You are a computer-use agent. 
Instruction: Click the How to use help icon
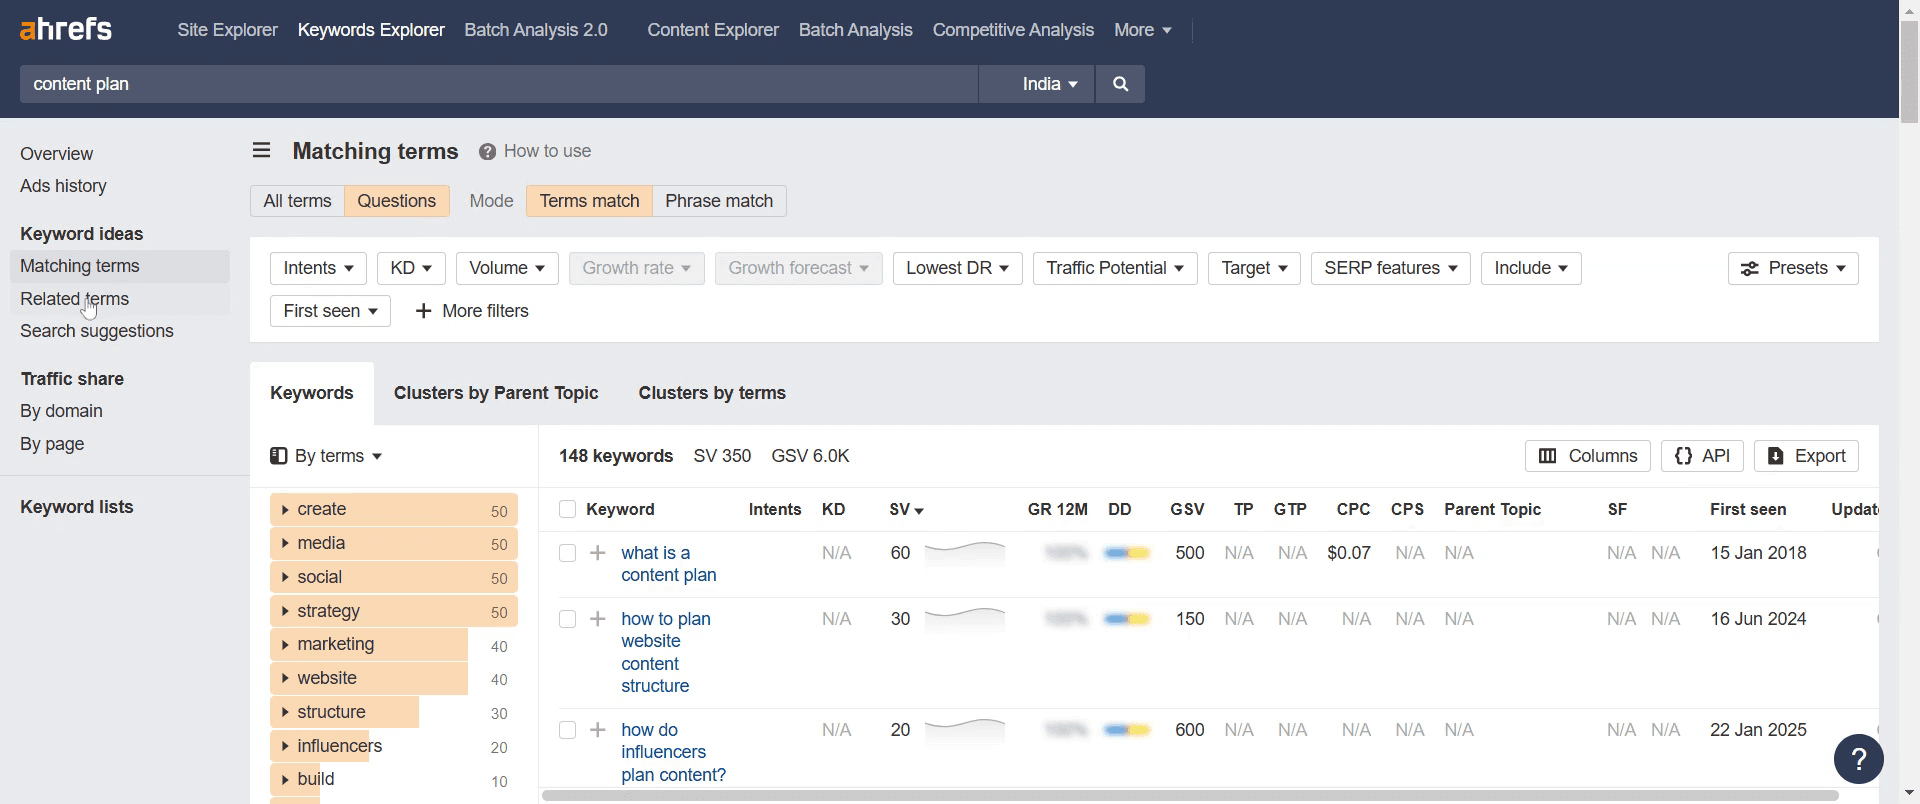coord(487,152)
